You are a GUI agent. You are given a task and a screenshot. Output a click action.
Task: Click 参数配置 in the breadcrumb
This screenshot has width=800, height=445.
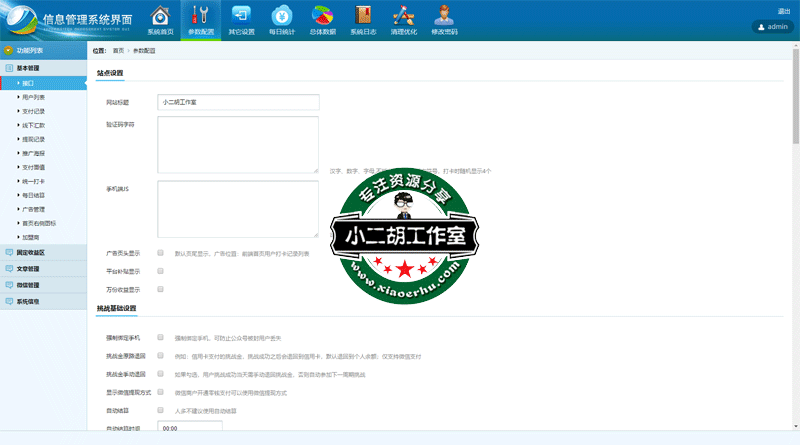144,51
